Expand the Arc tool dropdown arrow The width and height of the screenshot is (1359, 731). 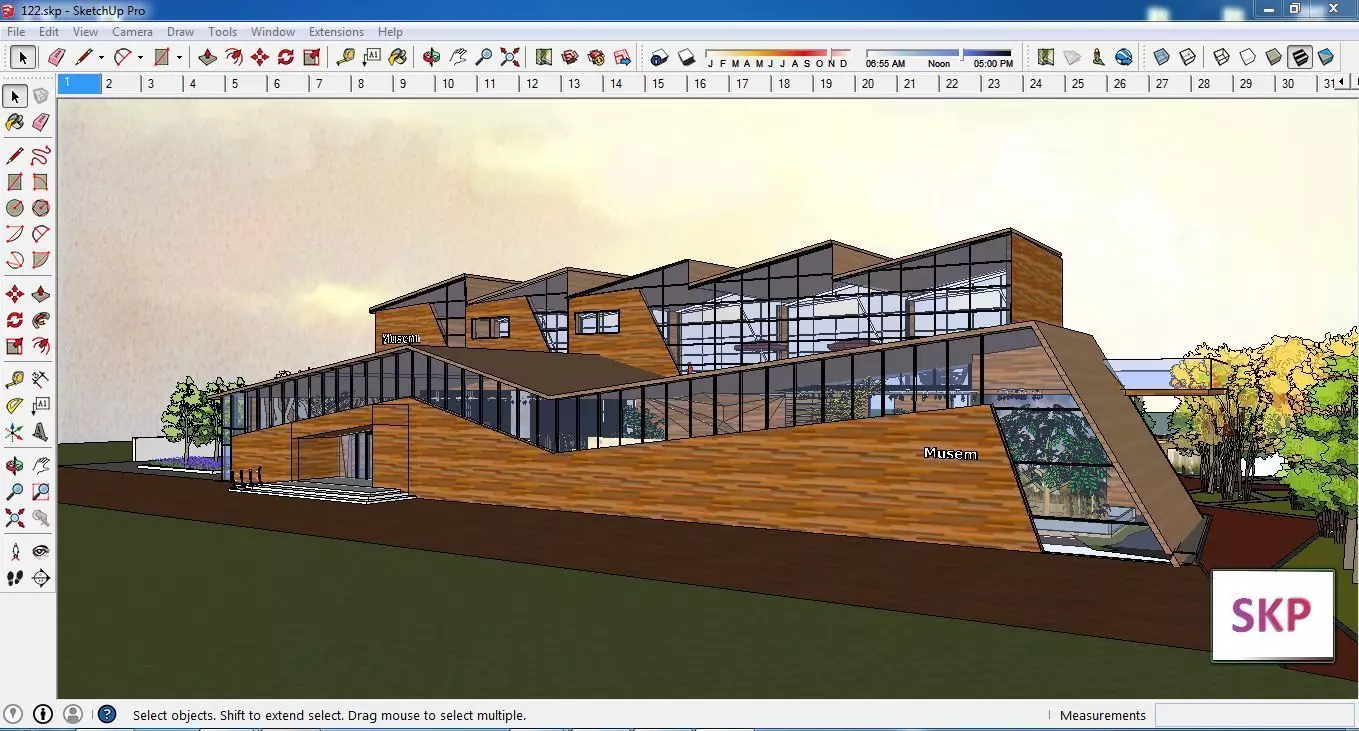(140, 58)
